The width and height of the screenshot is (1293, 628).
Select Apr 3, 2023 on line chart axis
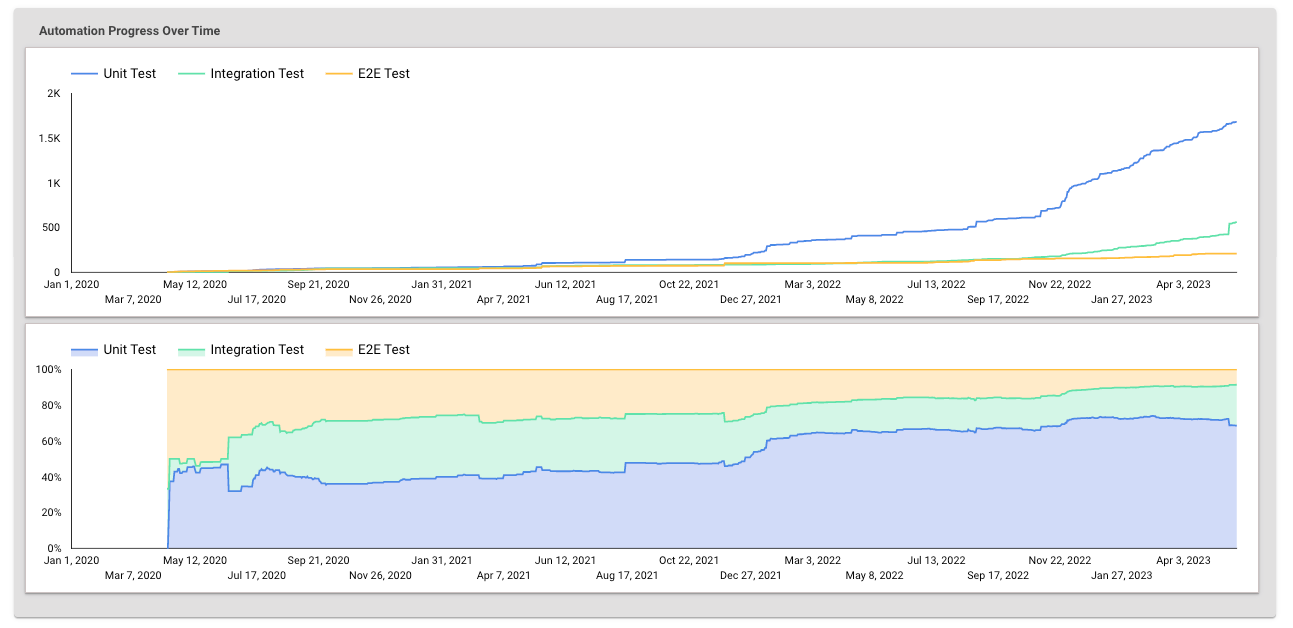tap(1184, 285)
